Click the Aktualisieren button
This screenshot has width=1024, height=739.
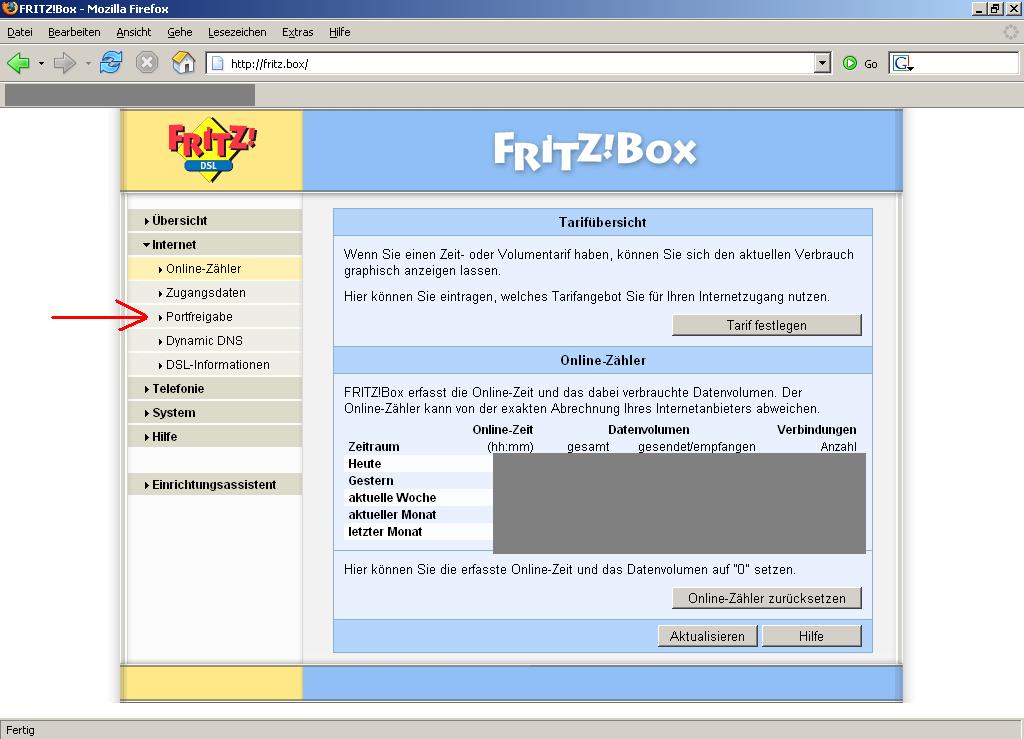pyautogui.click(x=707, y=636)
